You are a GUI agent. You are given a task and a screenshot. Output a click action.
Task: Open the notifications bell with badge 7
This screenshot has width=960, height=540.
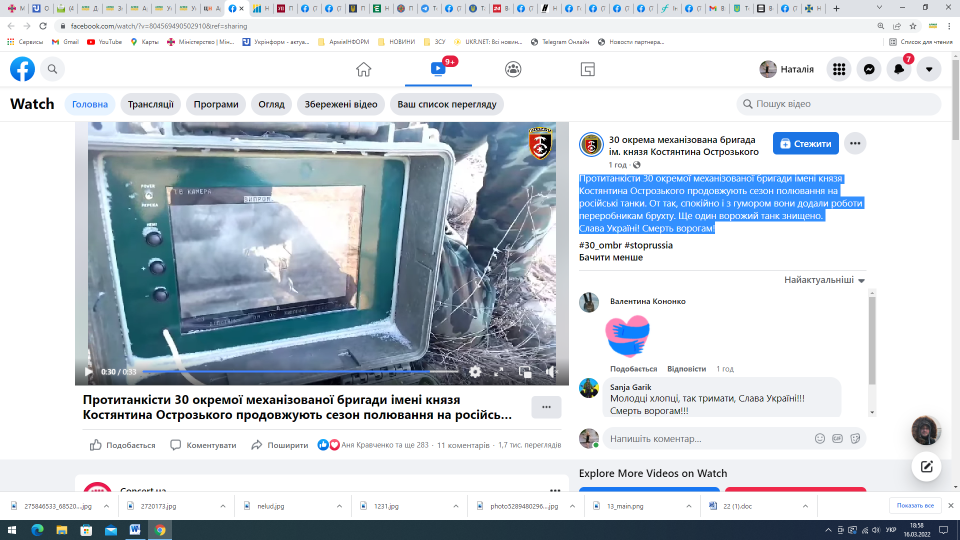point(899,69)
